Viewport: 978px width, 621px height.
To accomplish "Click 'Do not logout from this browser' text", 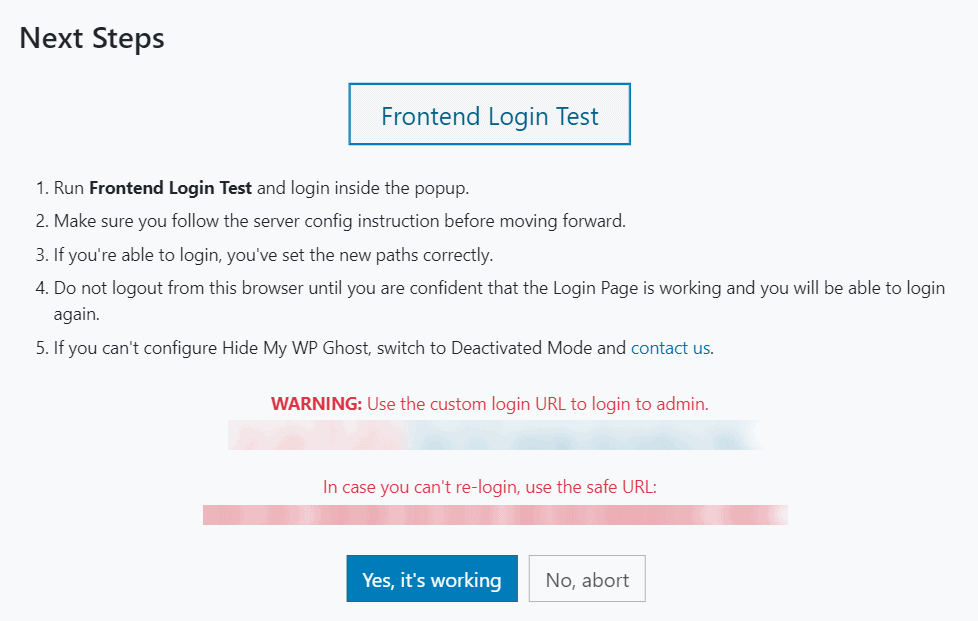I will 170,288.
